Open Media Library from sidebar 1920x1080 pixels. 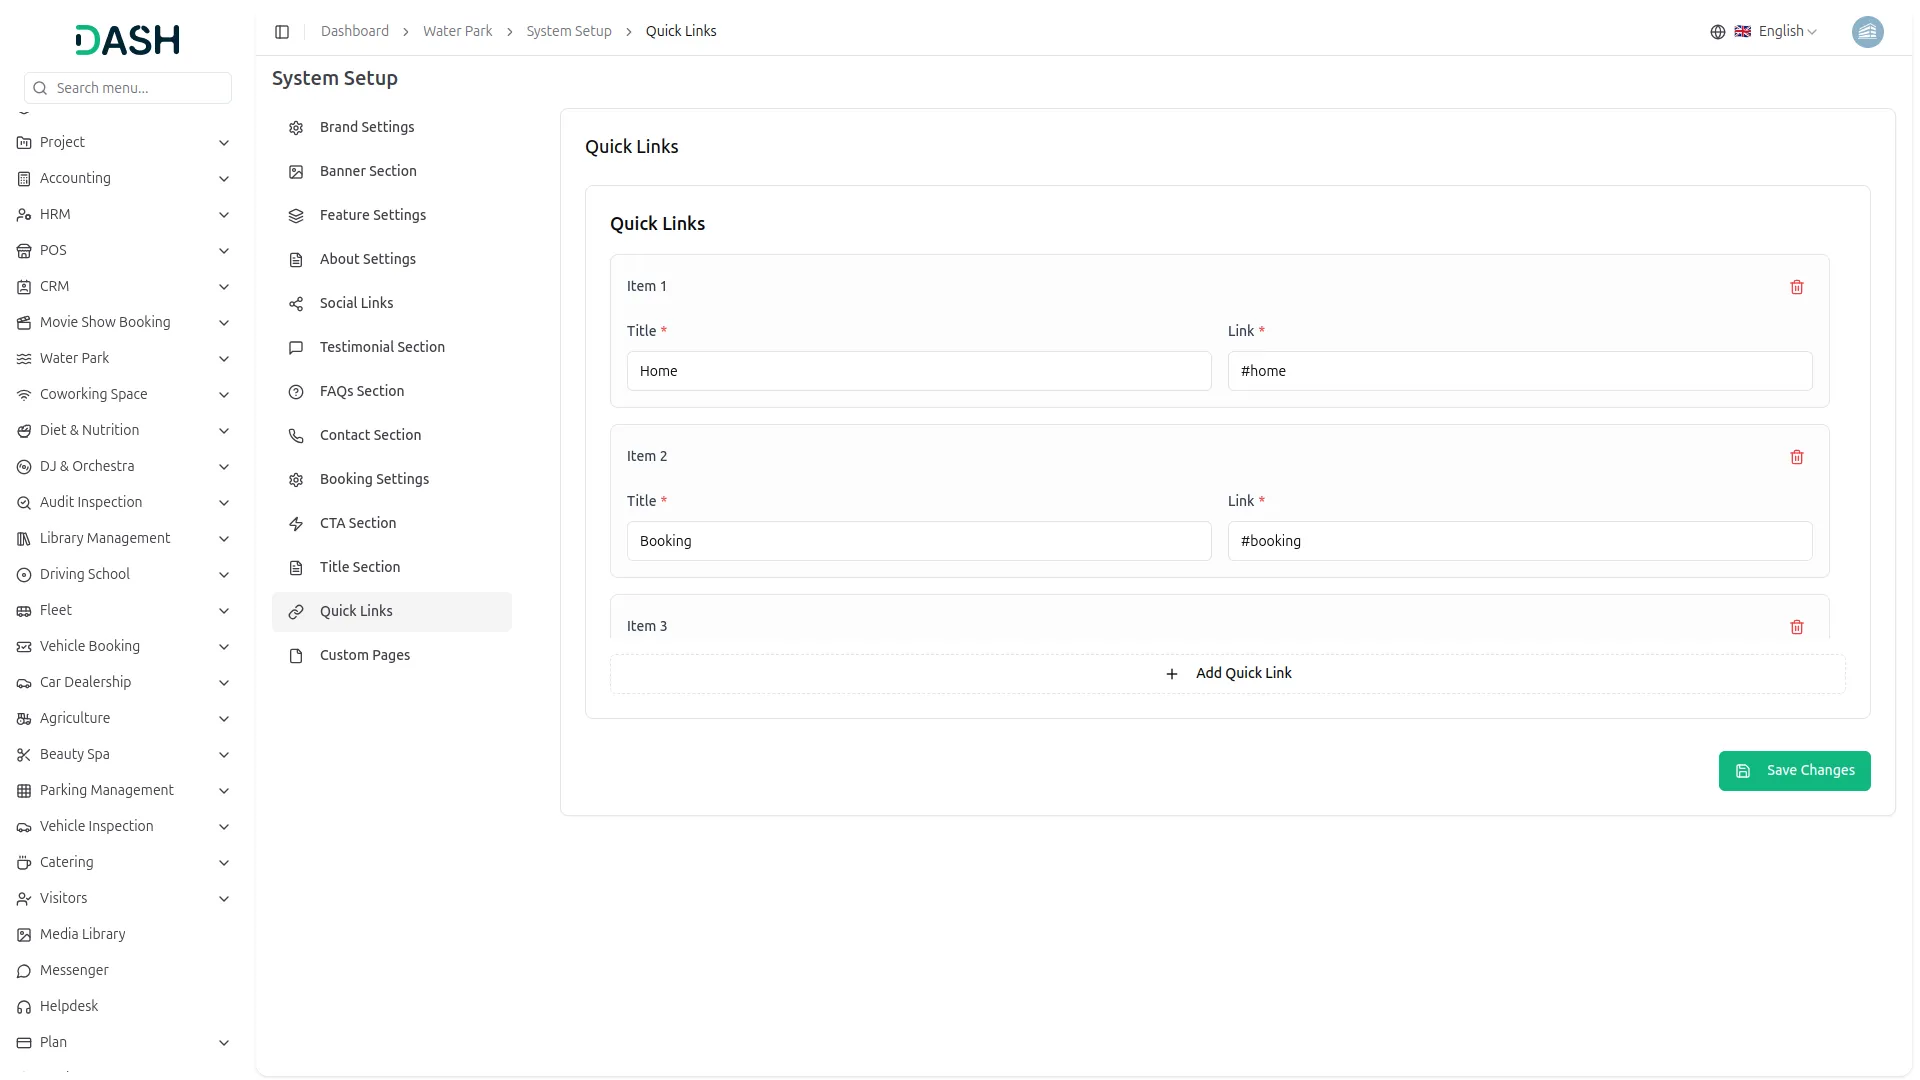coord(82,934)
